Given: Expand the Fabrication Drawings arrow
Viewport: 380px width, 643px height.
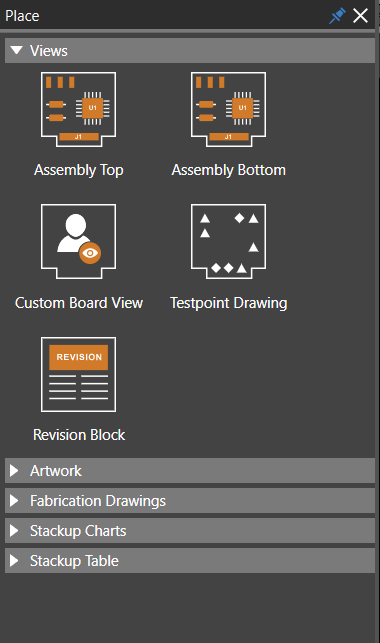Looking at the screenshot, I should pos(14,500).
